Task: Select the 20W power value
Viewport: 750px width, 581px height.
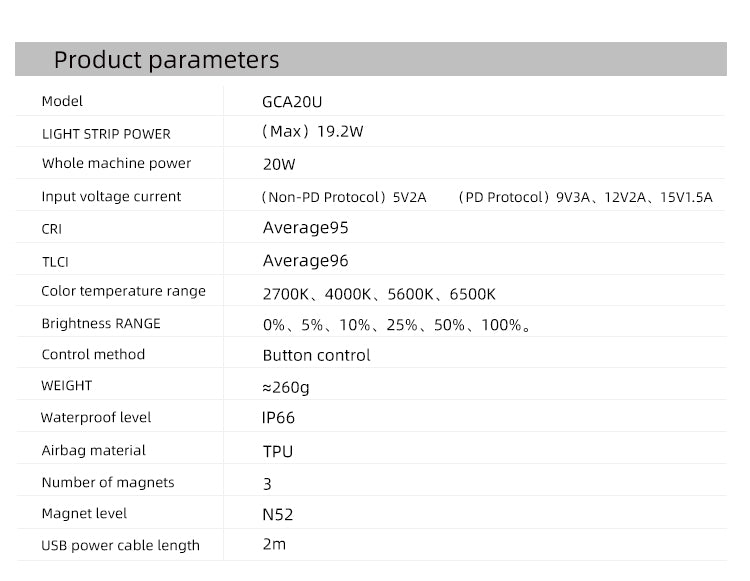Action: point(279,164)
